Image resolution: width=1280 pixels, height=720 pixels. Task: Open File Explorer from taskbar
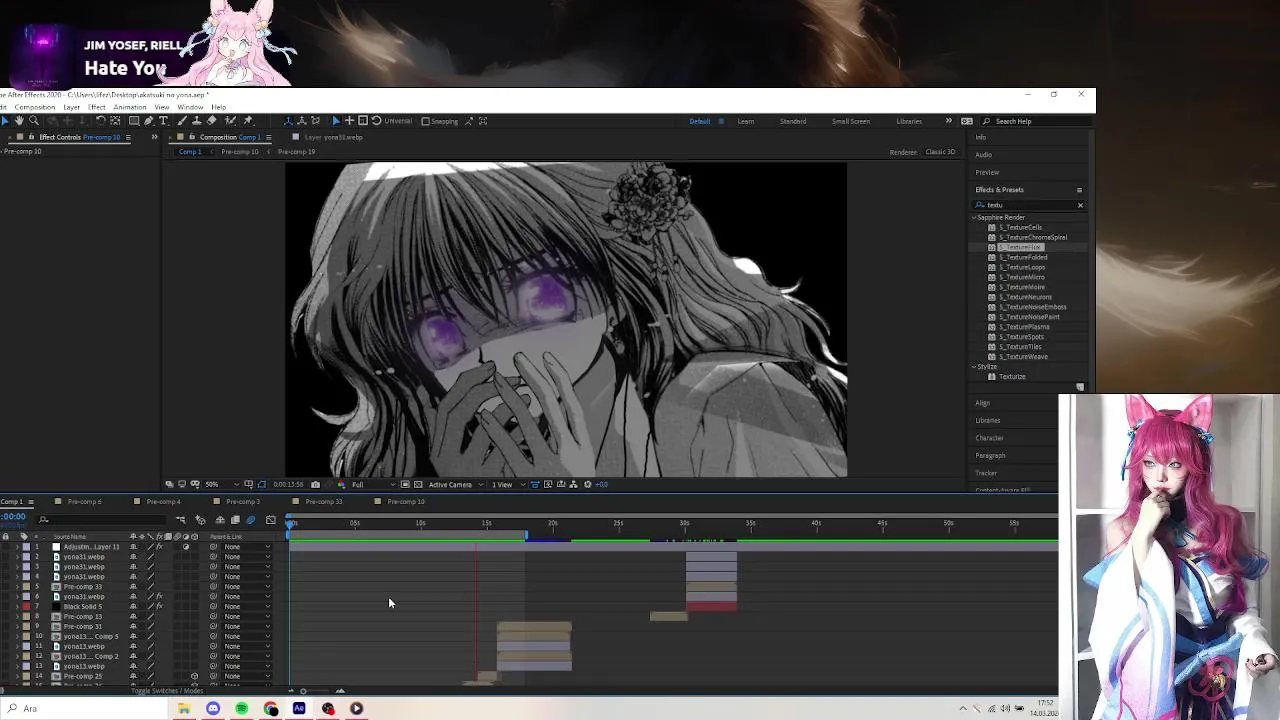pos(184,708)
